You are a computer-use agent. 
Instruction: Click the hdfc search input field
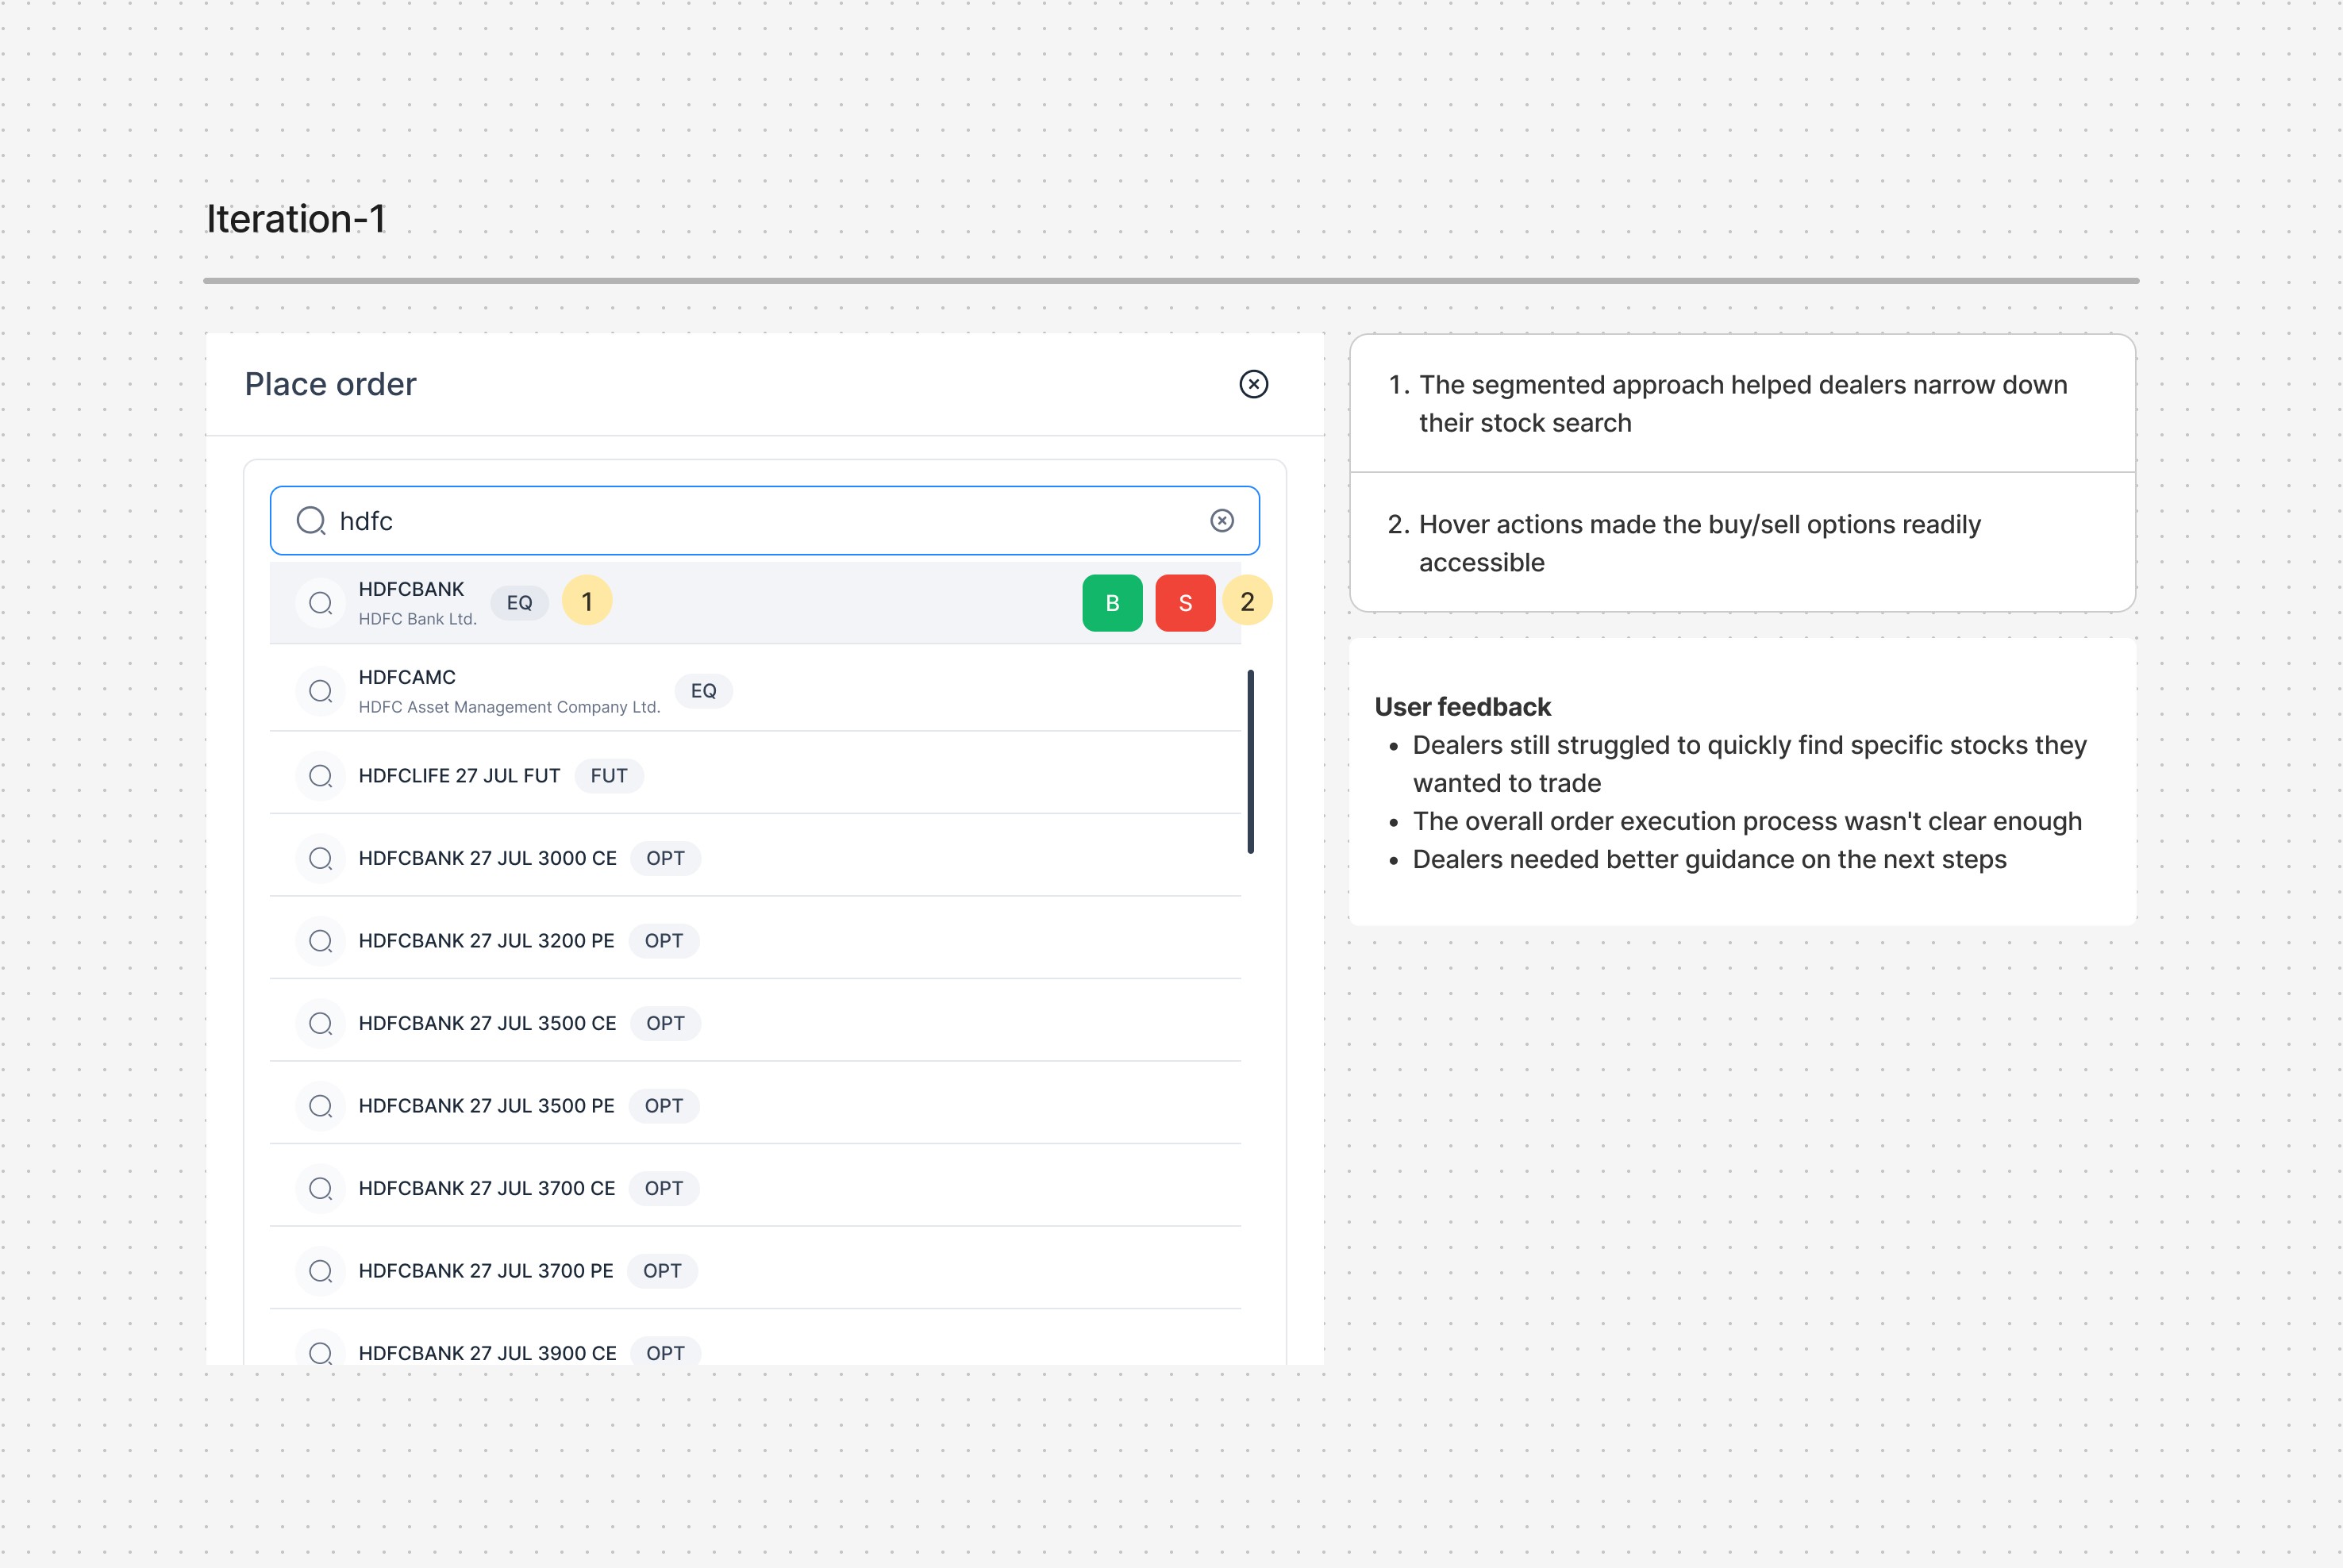click(760, 520)
